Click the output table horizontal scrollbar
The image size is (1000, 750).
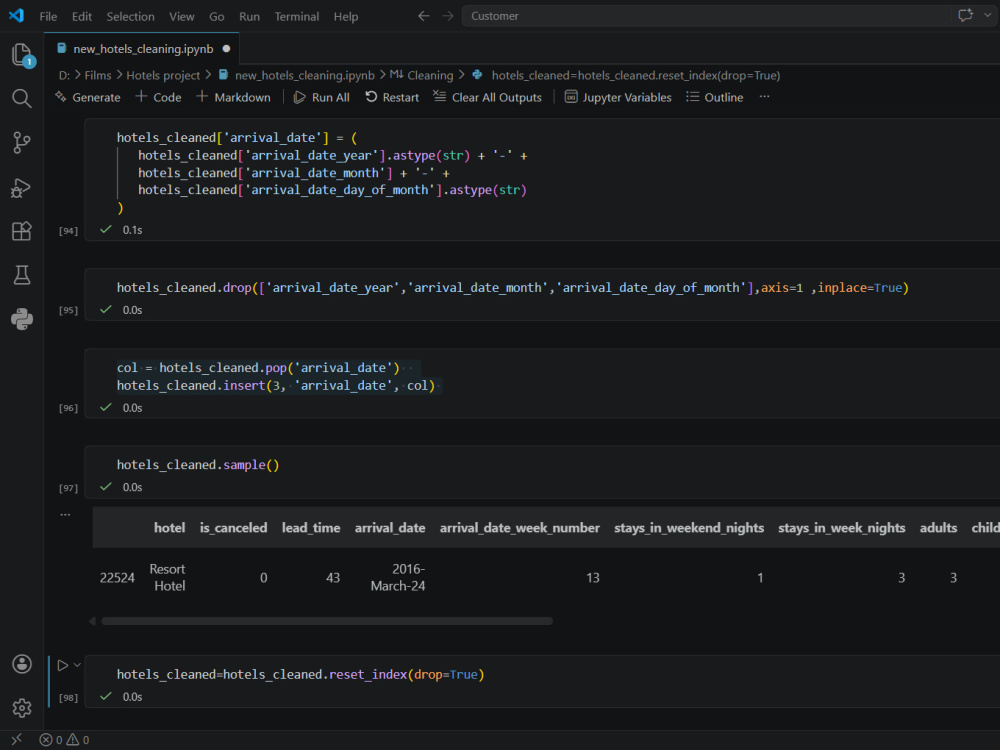pyautogui.click(x=327, y=621)
